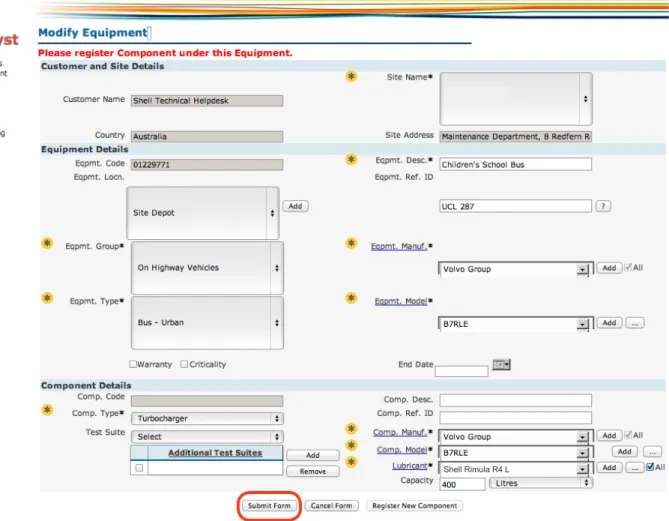Click the ellipsis button next to Lubricant Add
This screenshot has width=669, height=521.
635,468
